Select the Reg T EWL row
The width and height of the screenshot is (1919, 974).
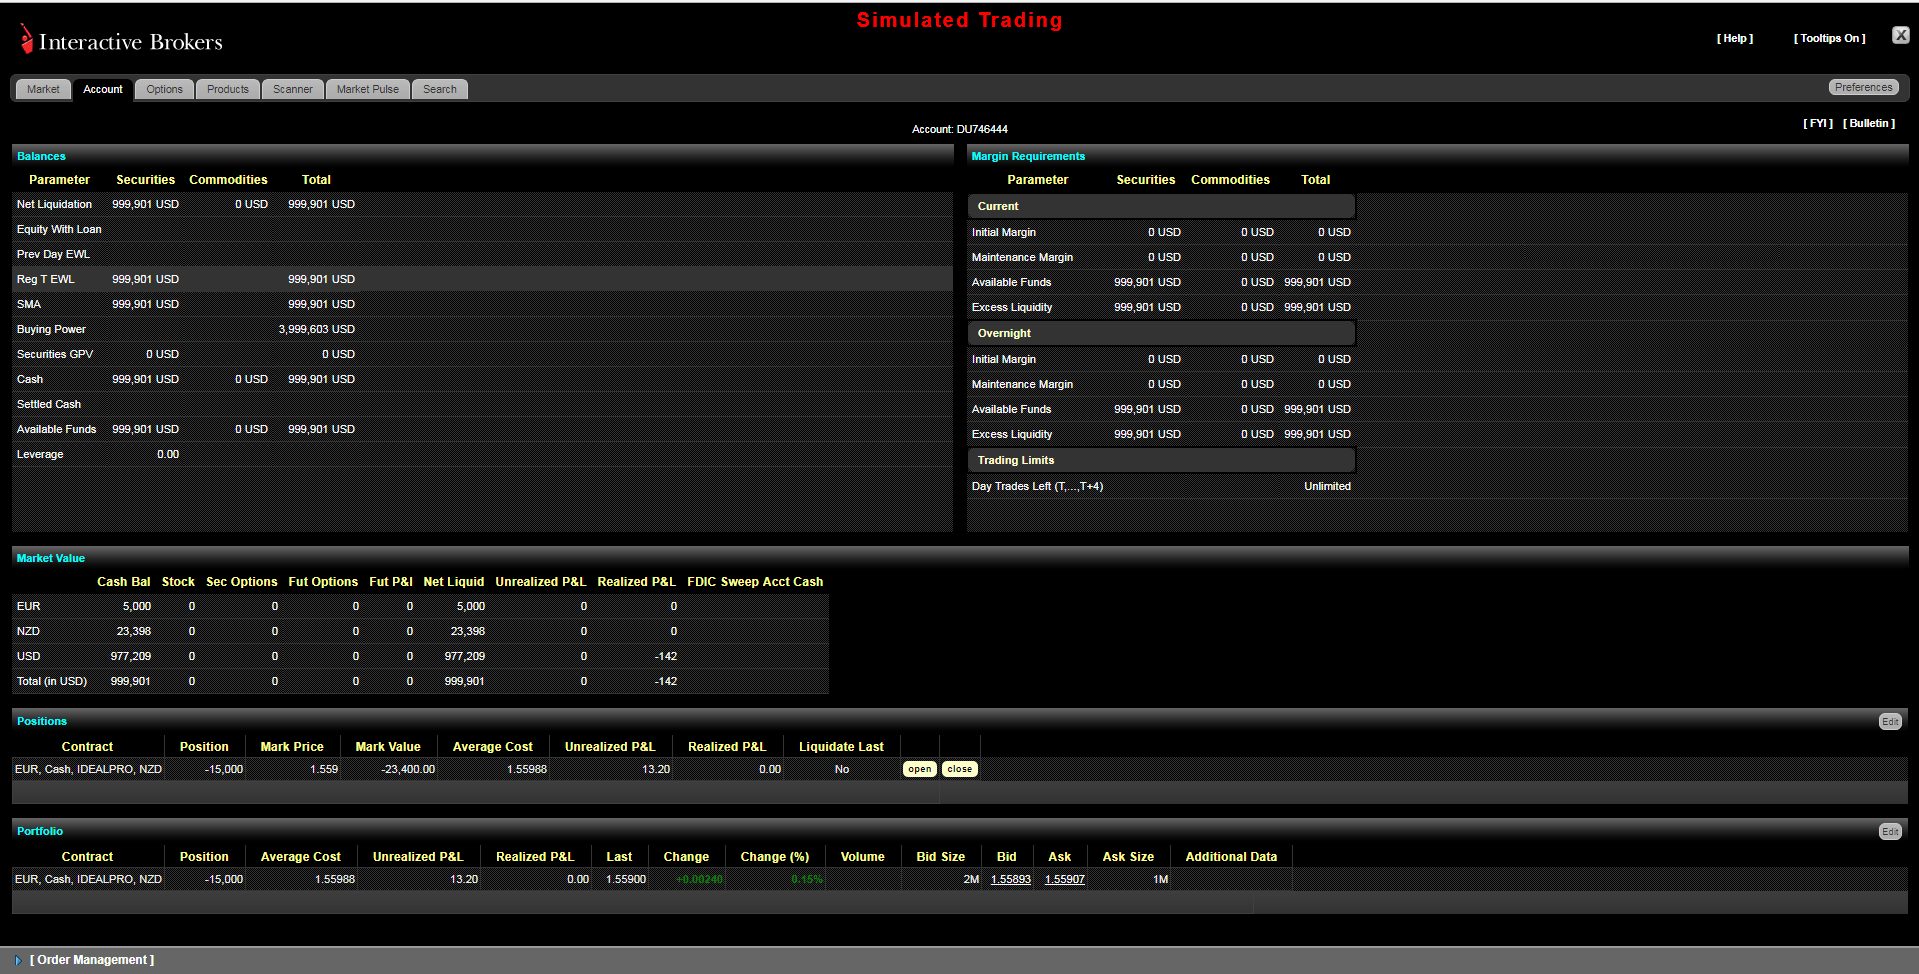coord(482,279)
